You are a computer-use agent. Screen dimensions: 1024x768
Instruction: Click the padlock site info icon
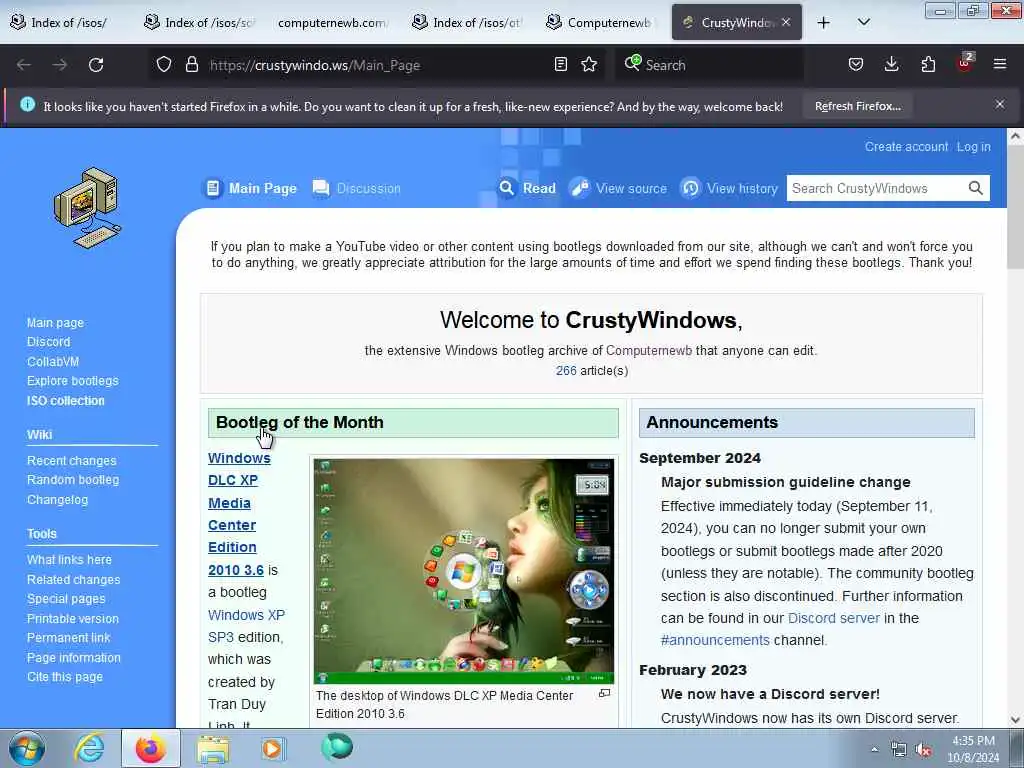tap(191, 65)
